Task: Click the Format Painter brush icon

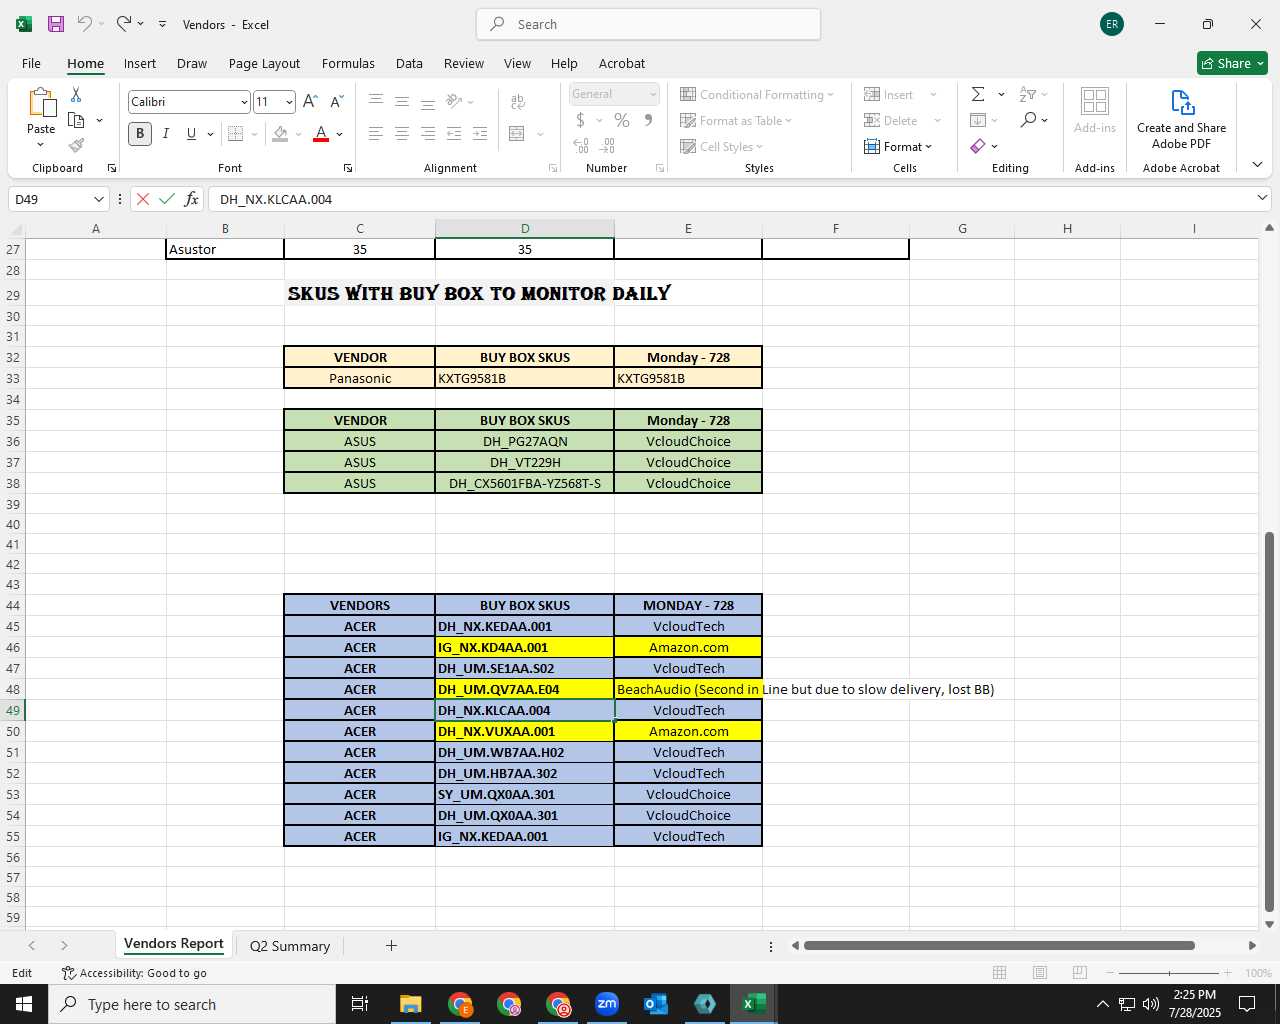Action: coord(76,146)
